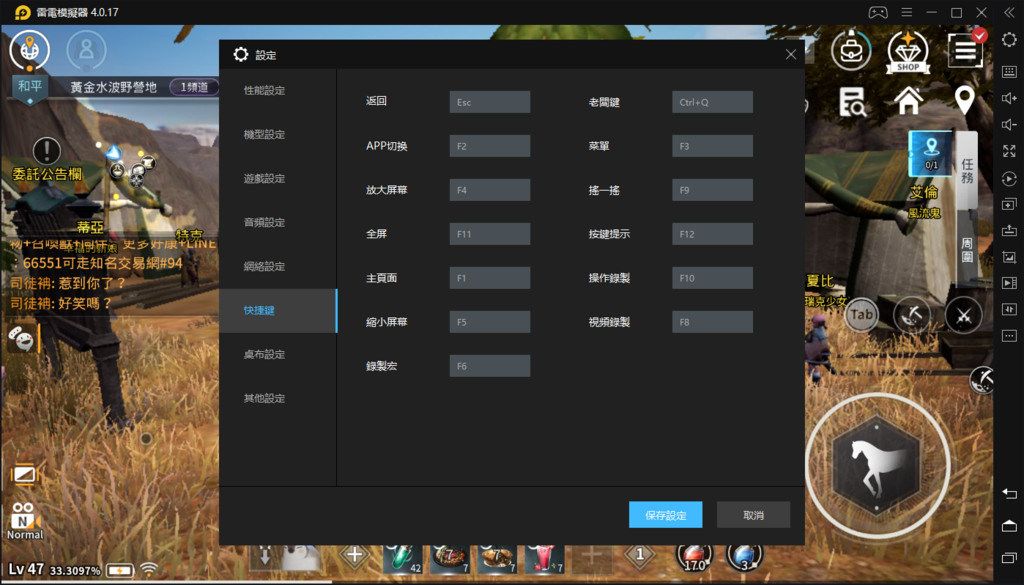Open the chat emoji icon
This screenshot has height=585, width=1024.
pos(22,338)
